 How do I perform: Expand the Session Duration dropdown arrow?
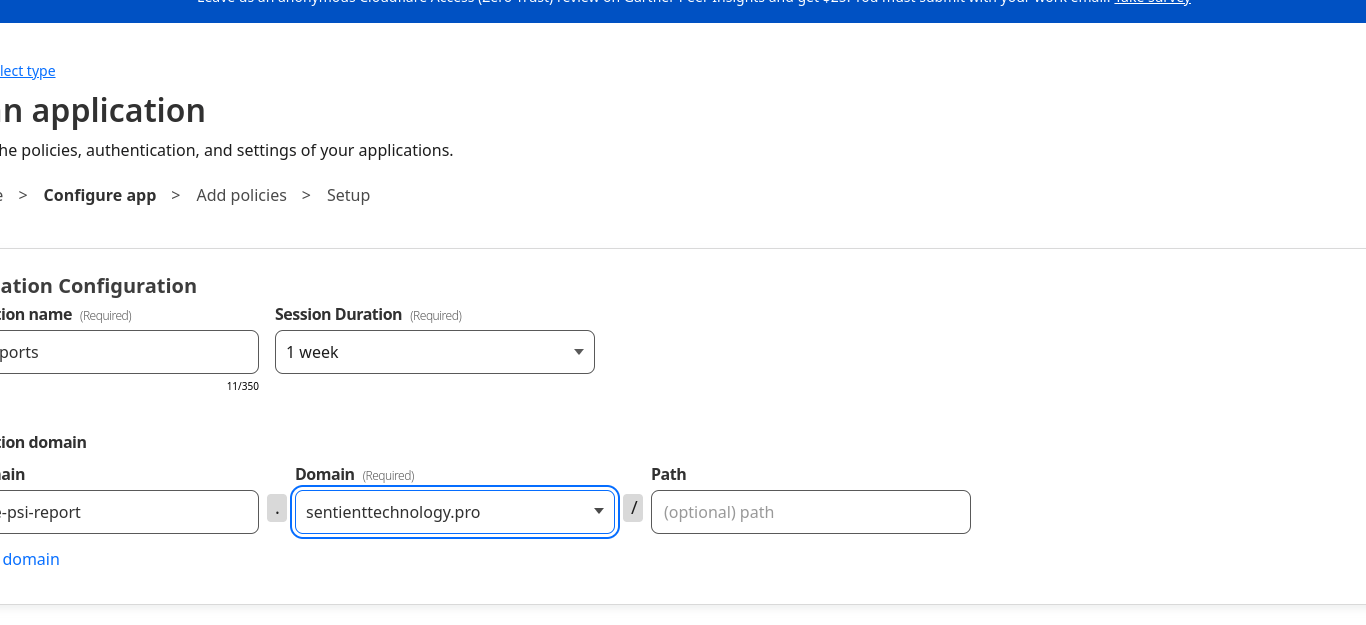click(x=578, y=352)
